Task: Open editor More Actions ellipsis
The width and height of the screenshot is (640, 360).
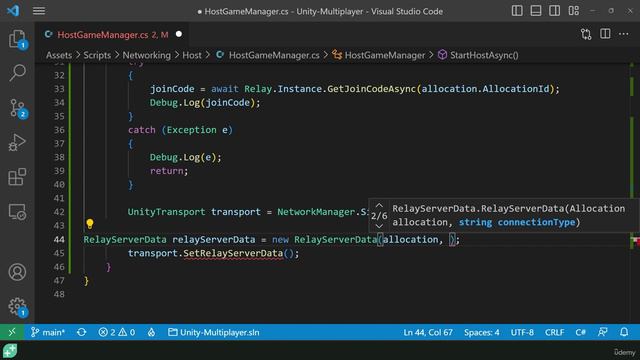Action: (623, 34)
